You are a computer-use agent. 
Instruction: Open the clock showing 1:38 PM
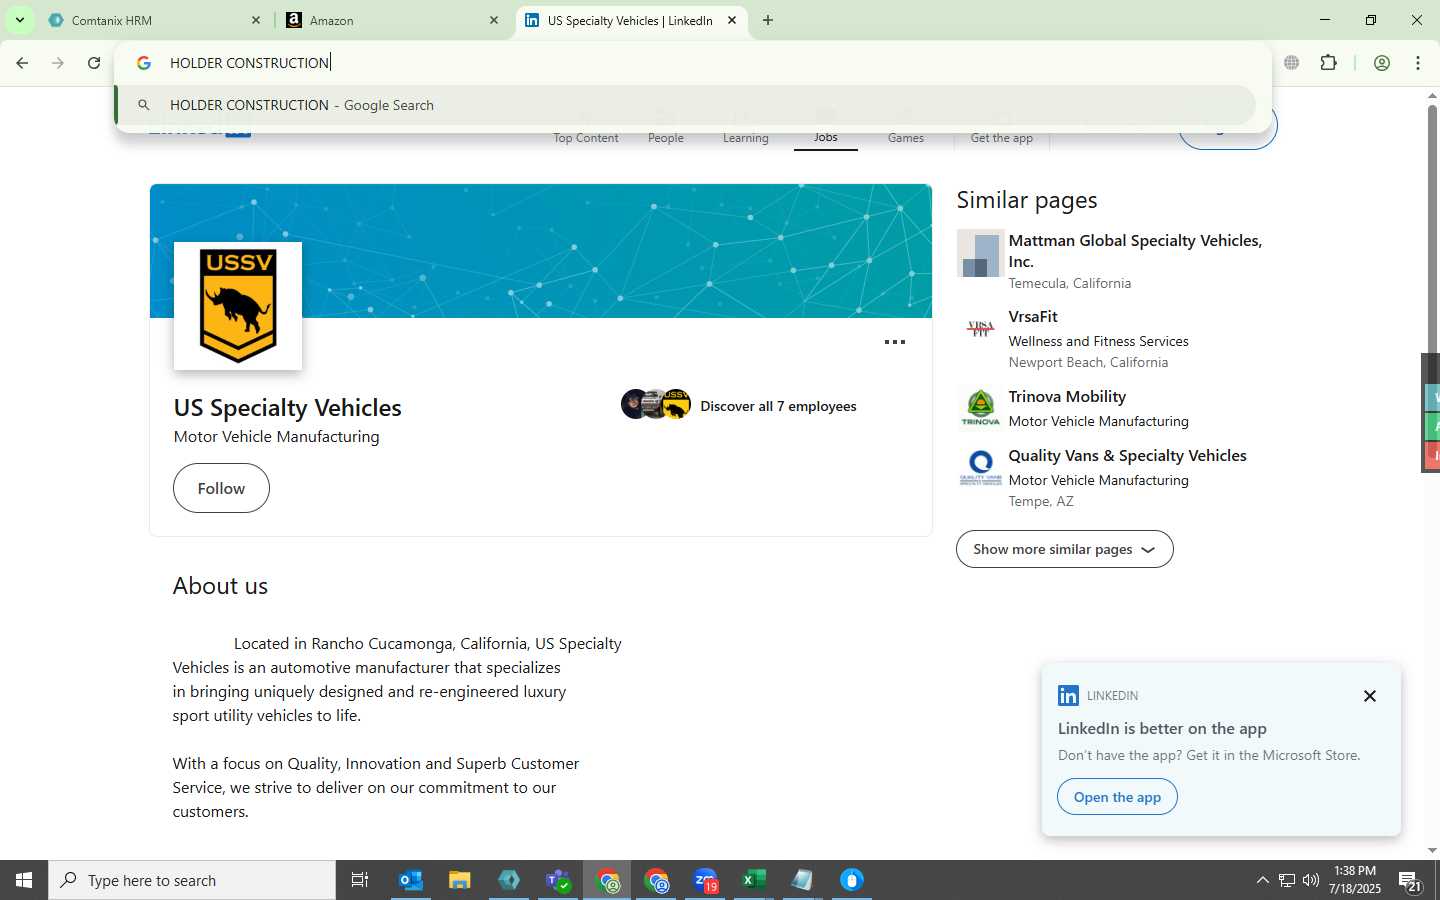click(1355, 880)
